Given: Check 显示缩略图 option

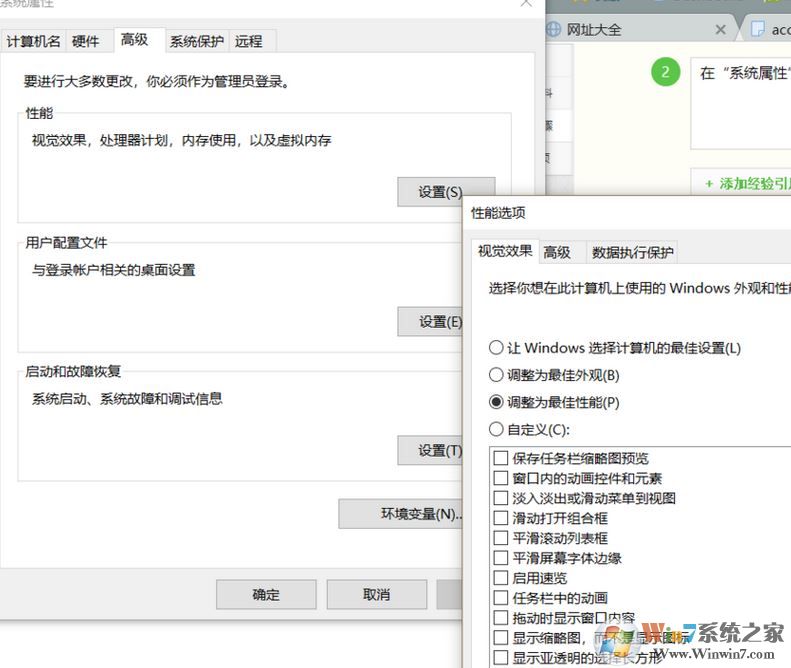Looking at the screenshot, I should (x=500, y=638).
